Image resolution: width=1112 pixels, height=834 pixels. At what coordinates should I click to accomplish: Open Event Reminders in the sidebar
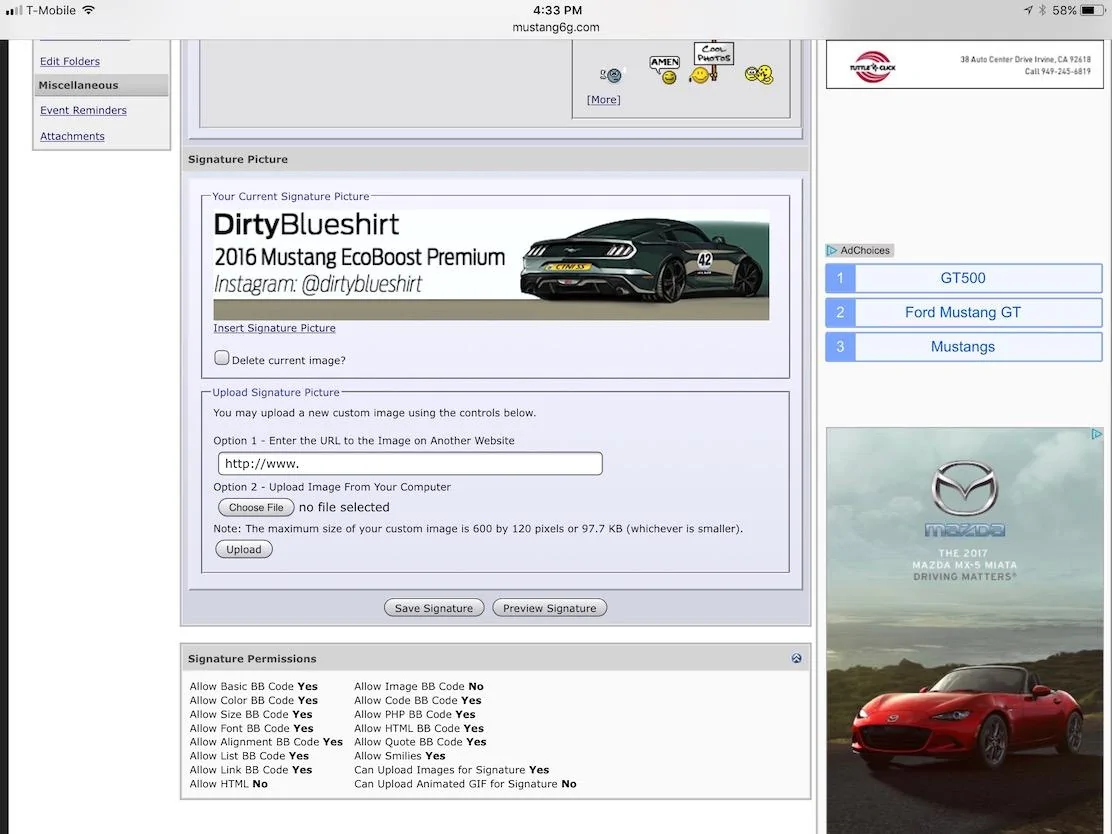pos(83,111)
